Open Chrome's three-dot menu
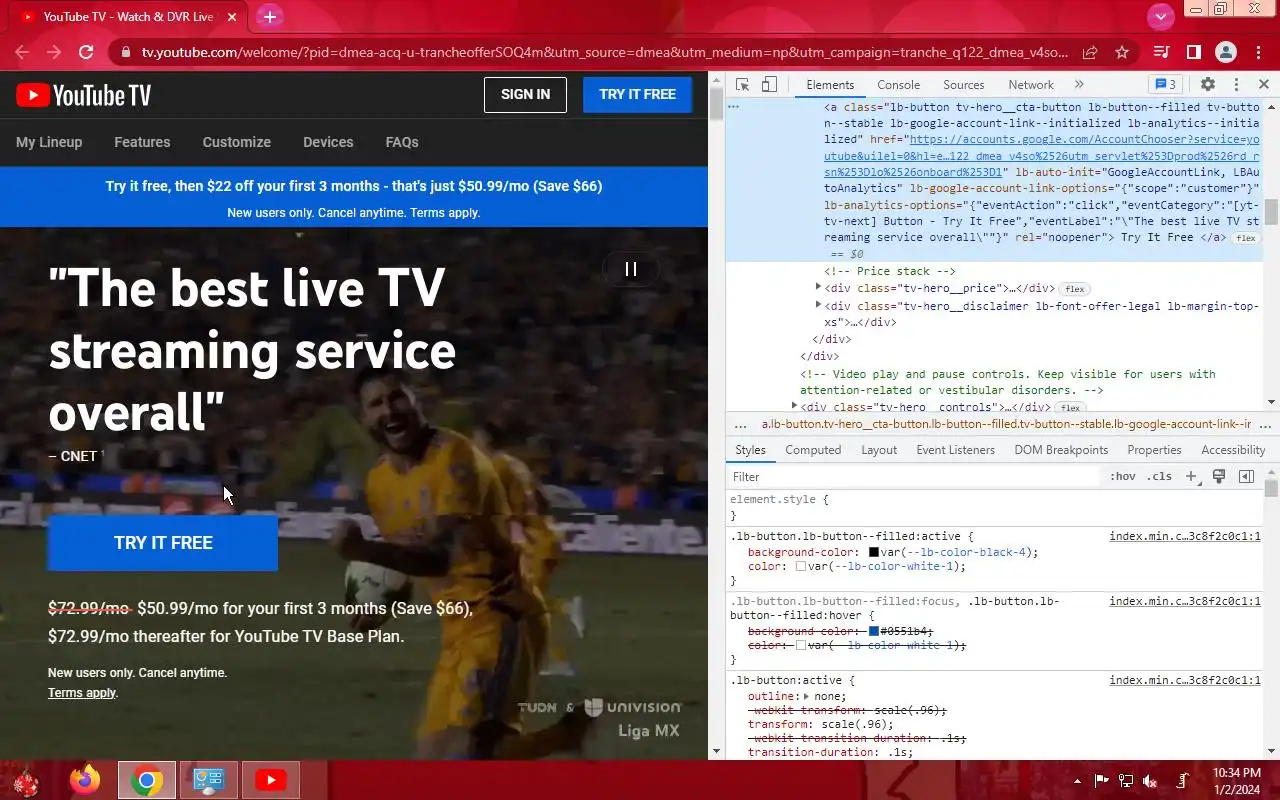Screen dimensions: 1280x800 click(1258, 52)
